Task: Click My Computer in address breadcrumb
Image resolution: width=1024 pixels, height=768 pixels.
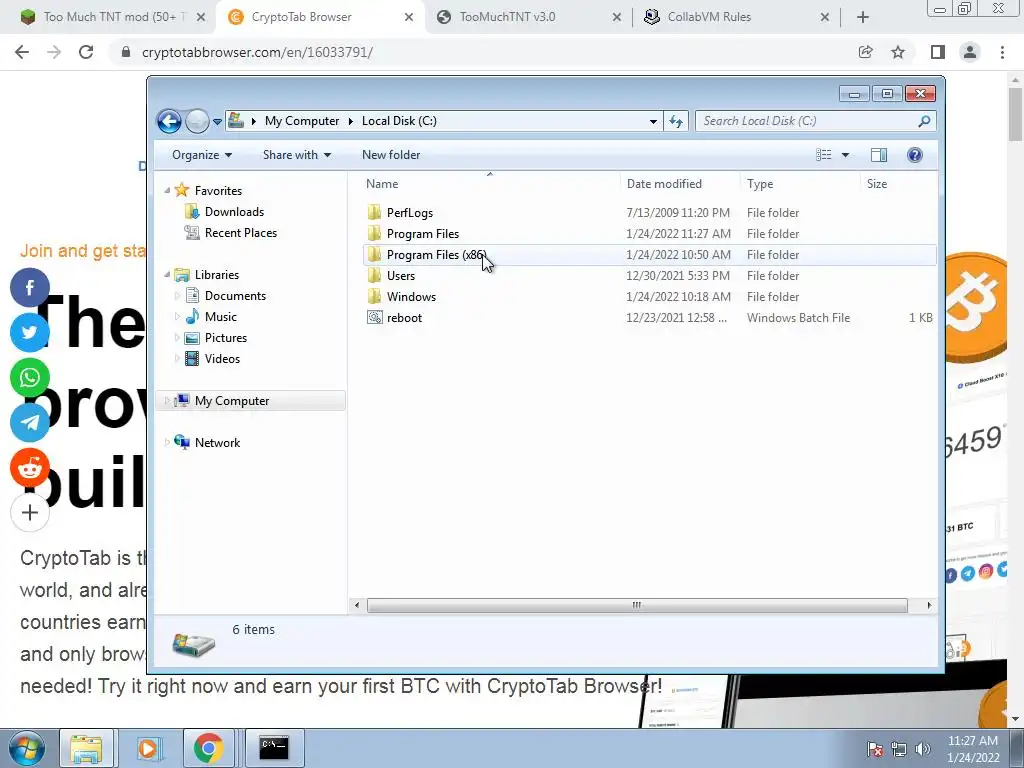Action: click(x=302, y=121)
